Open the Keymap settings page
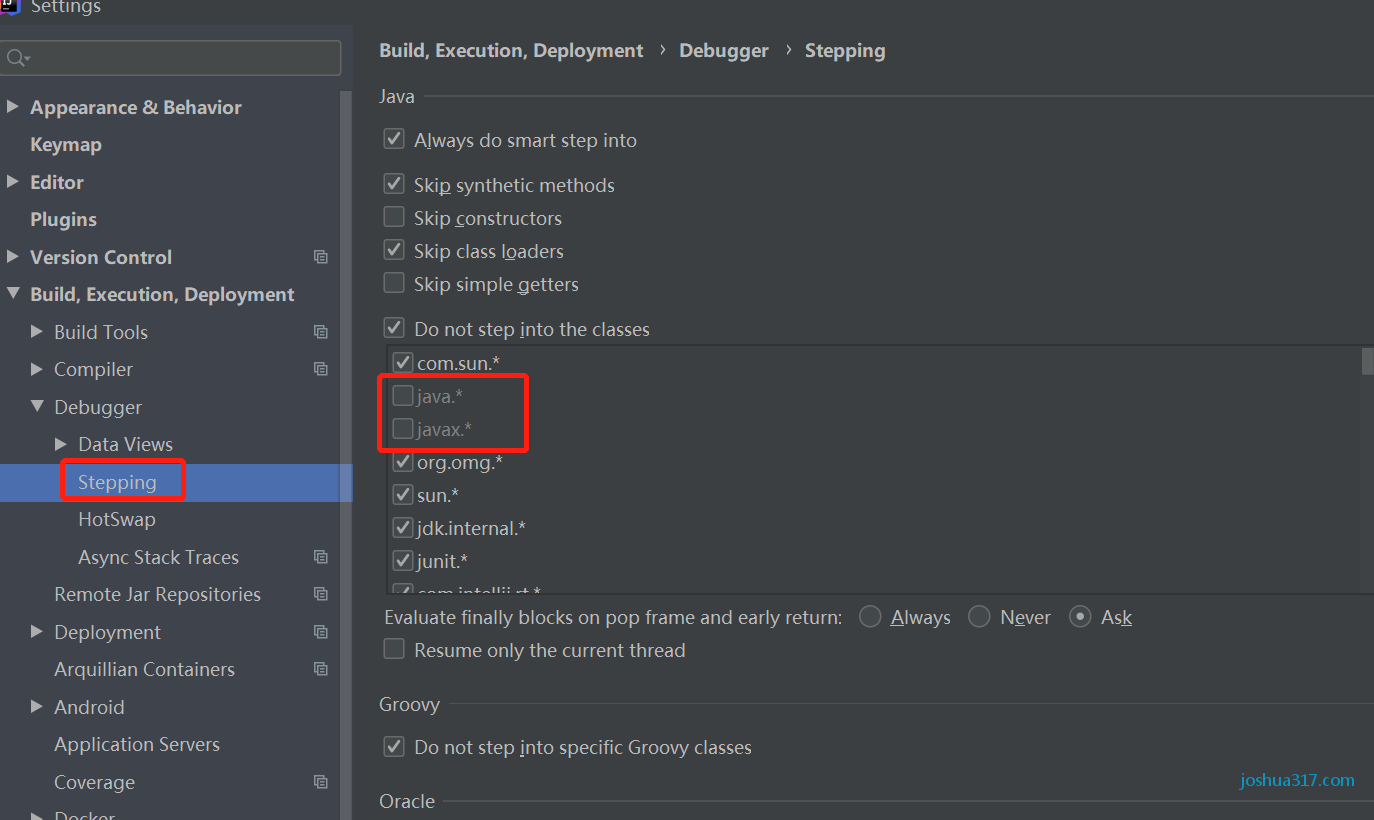Viewport: 1374px width, 820px height. 66,144
